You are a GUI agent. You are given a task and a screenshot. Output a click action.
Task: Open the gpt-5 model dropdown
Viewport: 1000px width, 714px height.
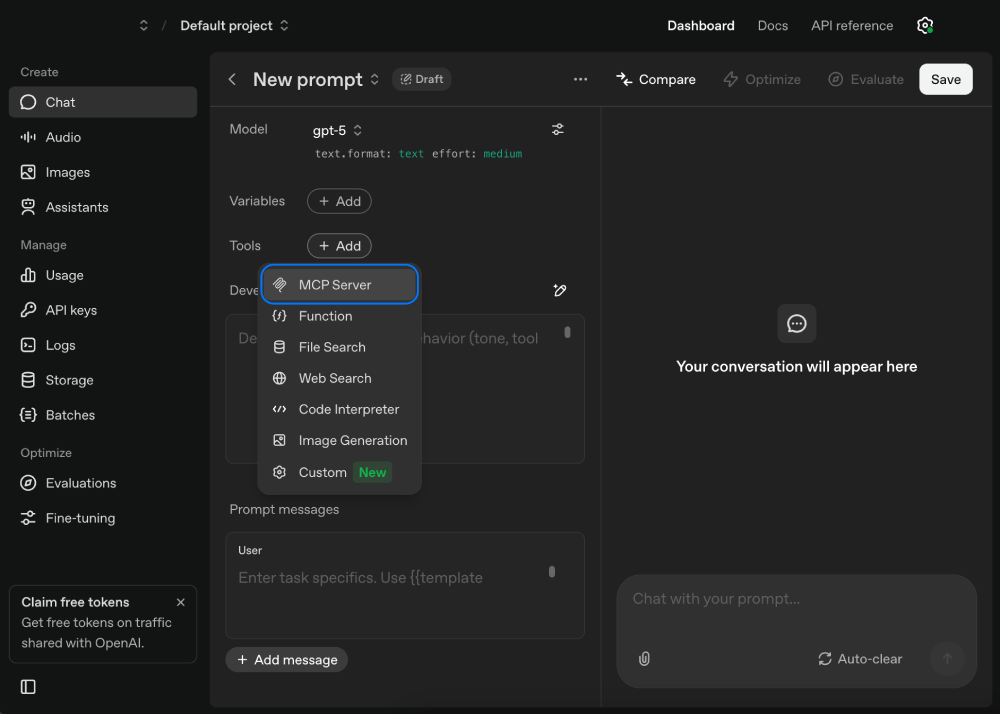pyautogui.click(x=337, y=130)
